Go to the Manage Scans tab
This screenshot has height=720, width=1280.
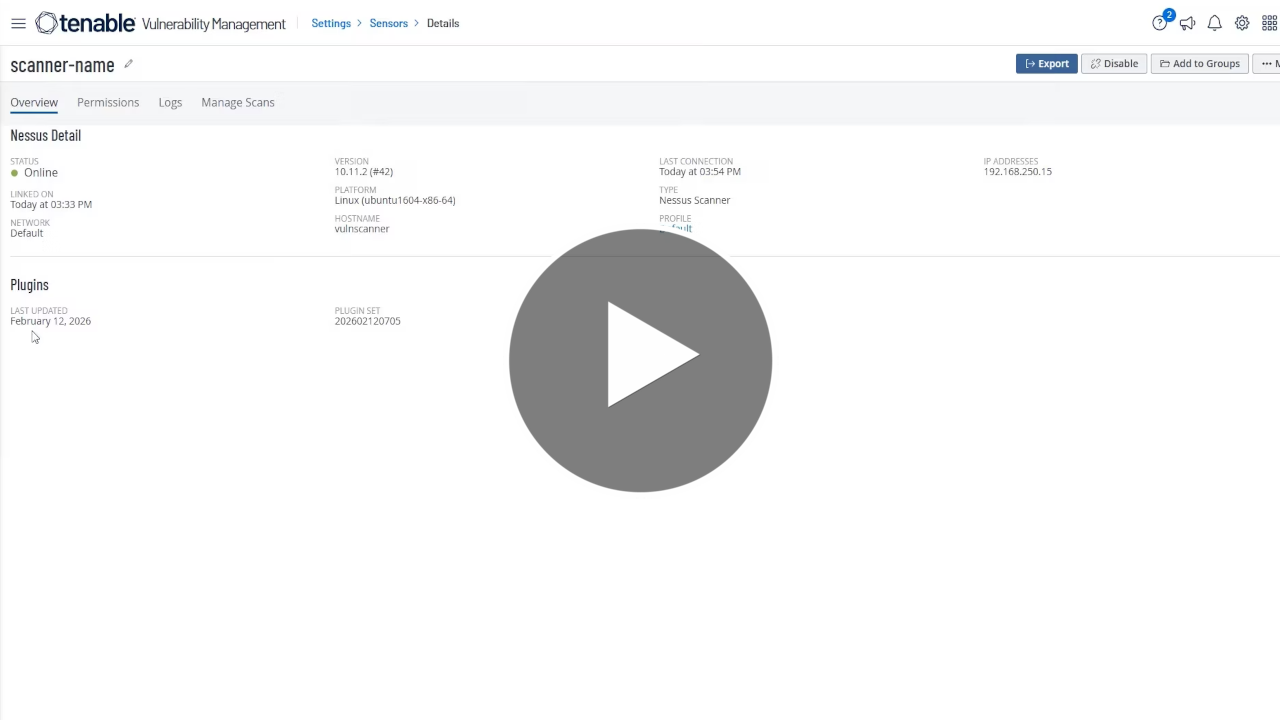click(x=238, y=102)
